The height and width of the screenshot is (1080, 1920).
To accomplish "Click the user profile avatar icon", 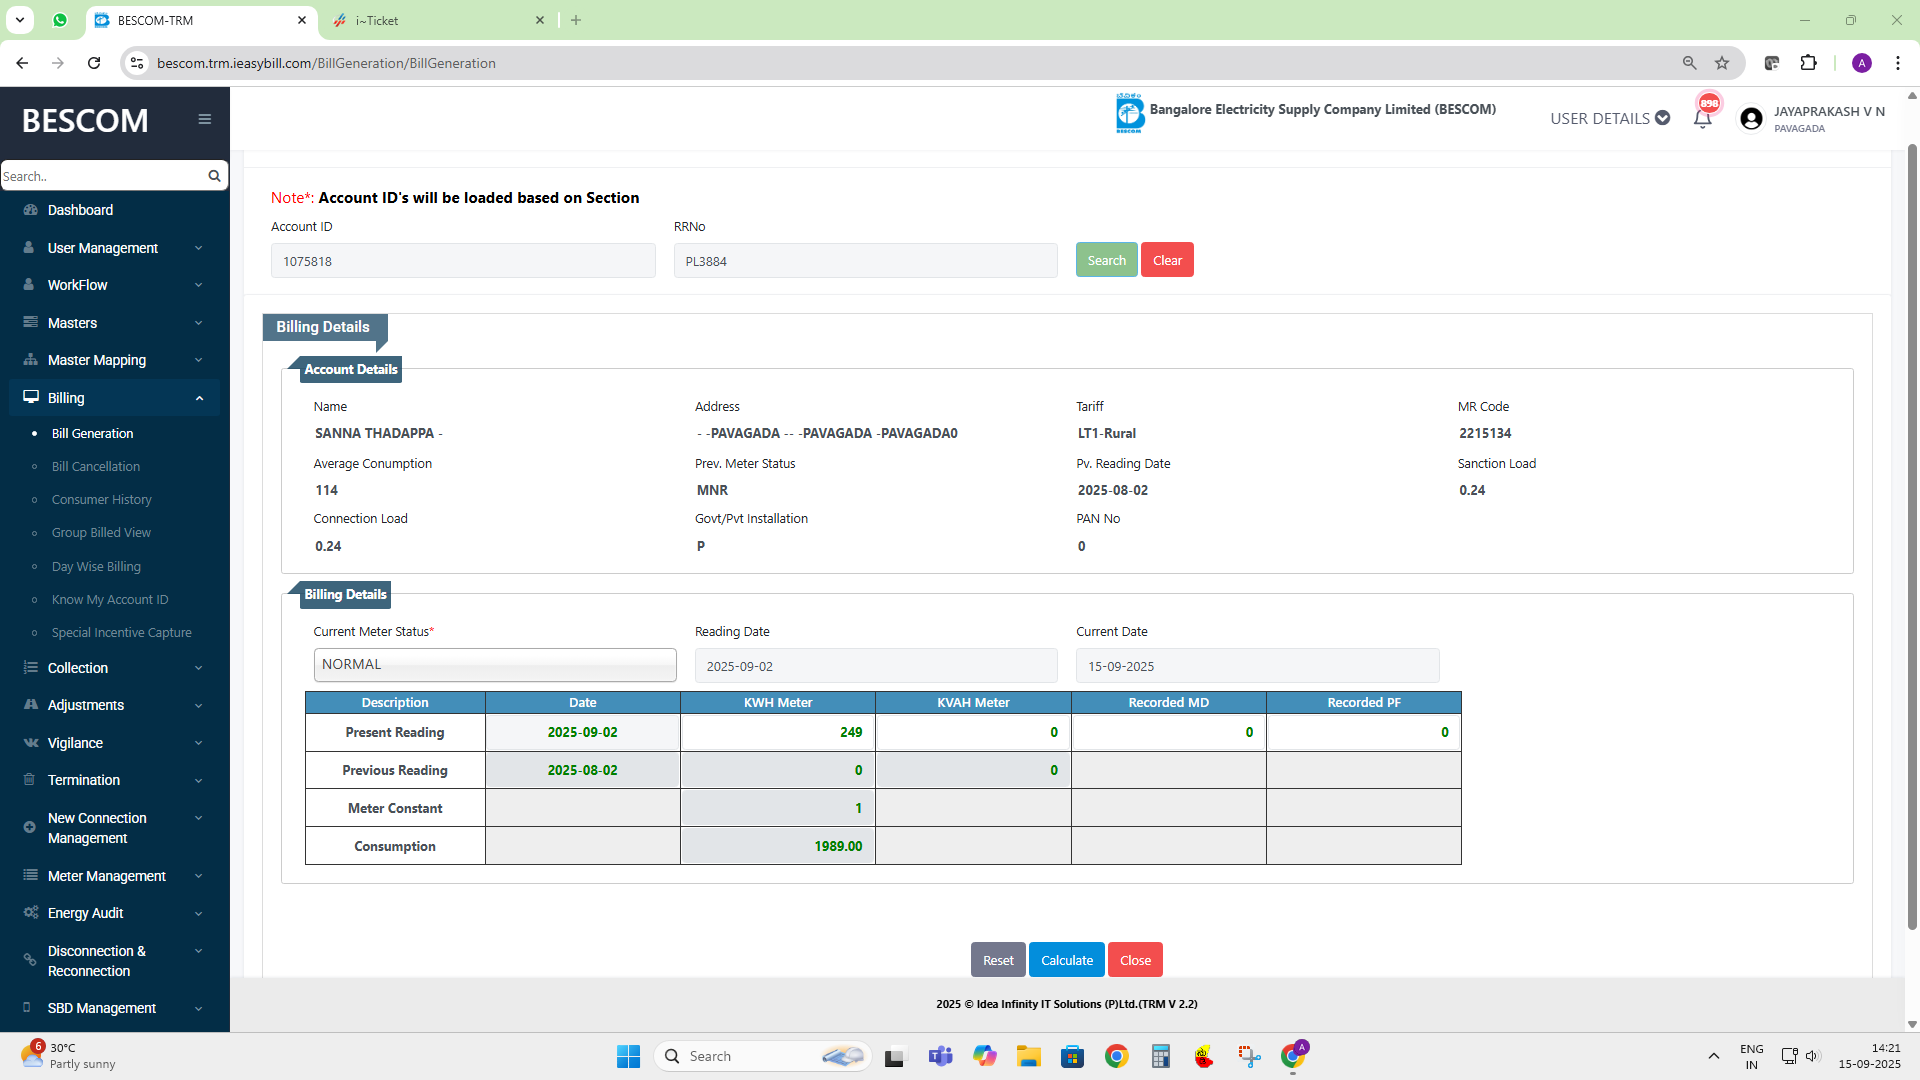I will coord(1750,119).
